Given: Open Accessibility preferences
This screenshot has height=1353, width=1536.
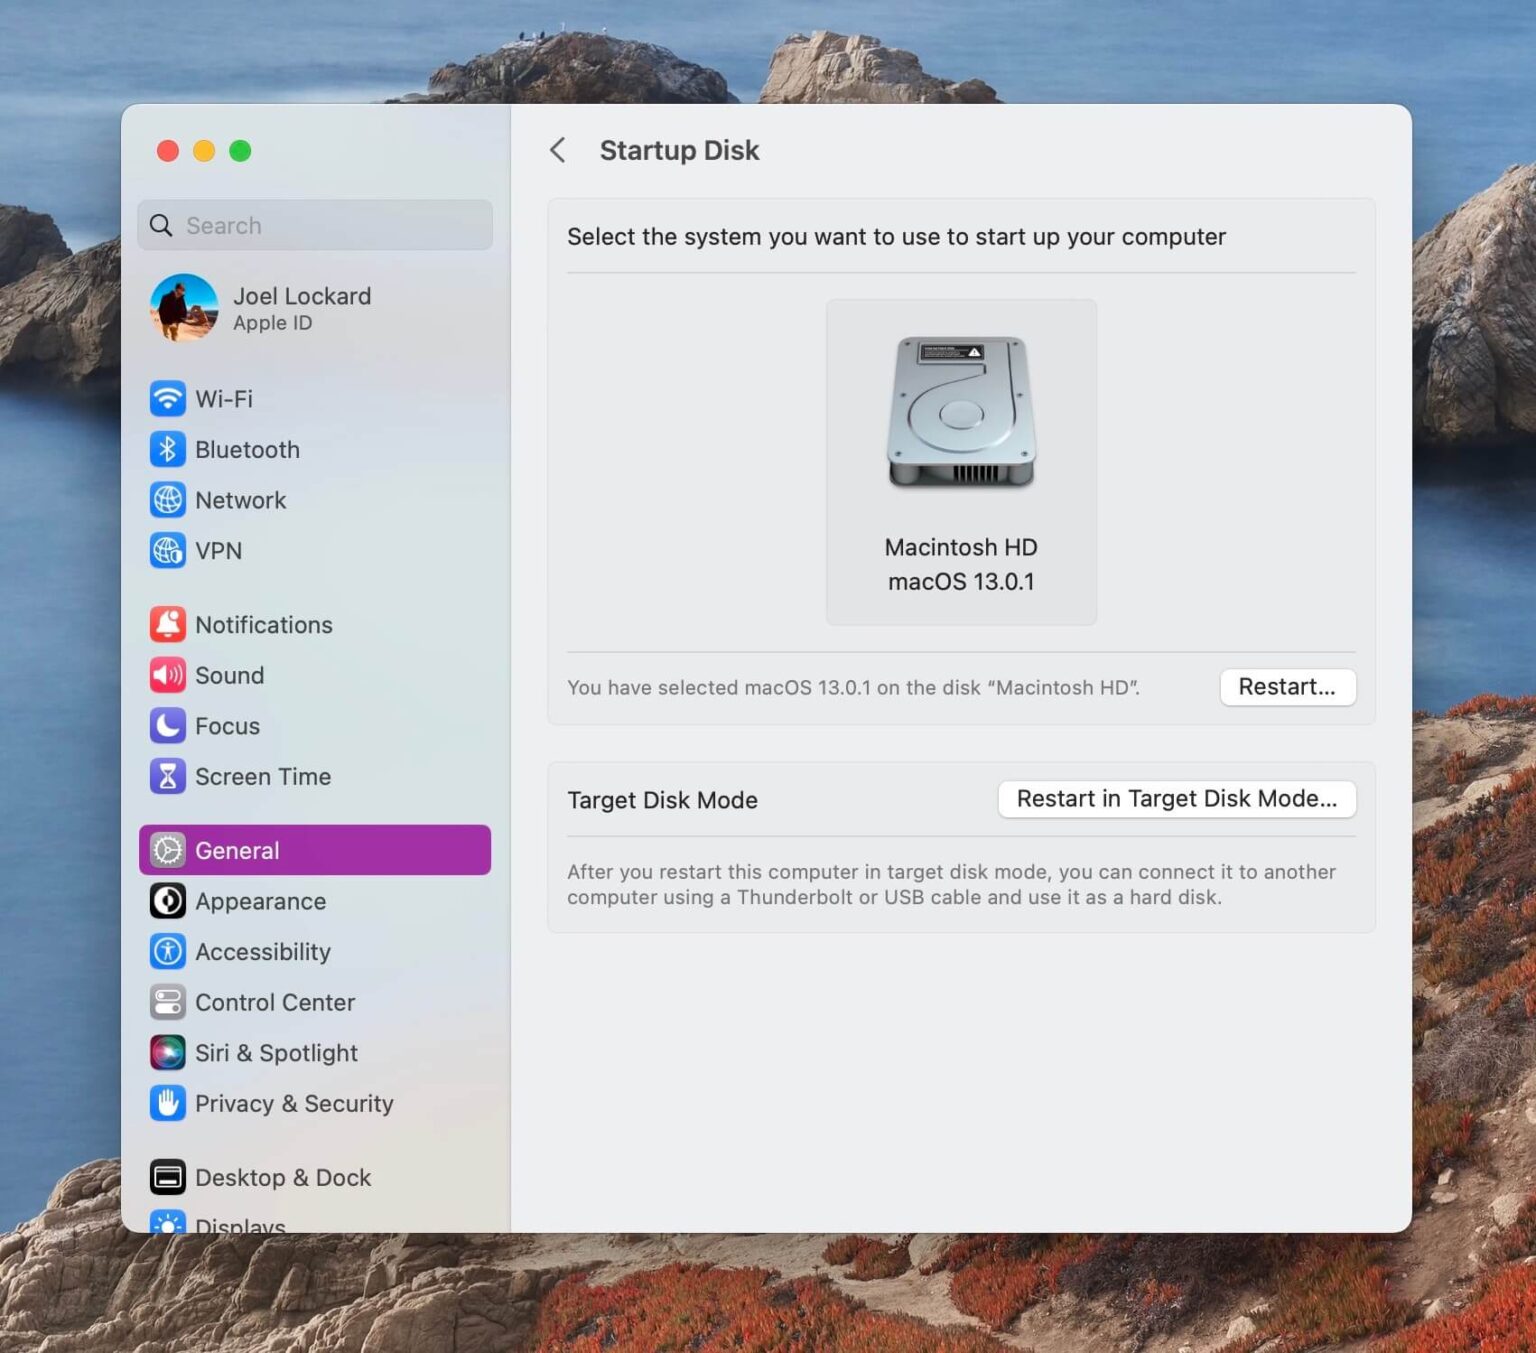Looking at the screenshot, I should pos(263,951).
